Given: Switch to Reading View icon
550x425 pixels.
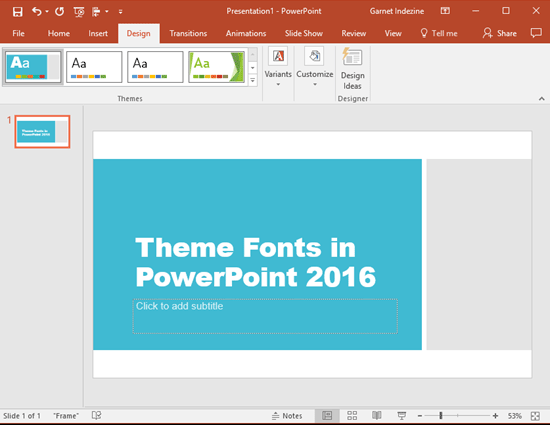Looking at the screenshot, I should pos(377,416).
